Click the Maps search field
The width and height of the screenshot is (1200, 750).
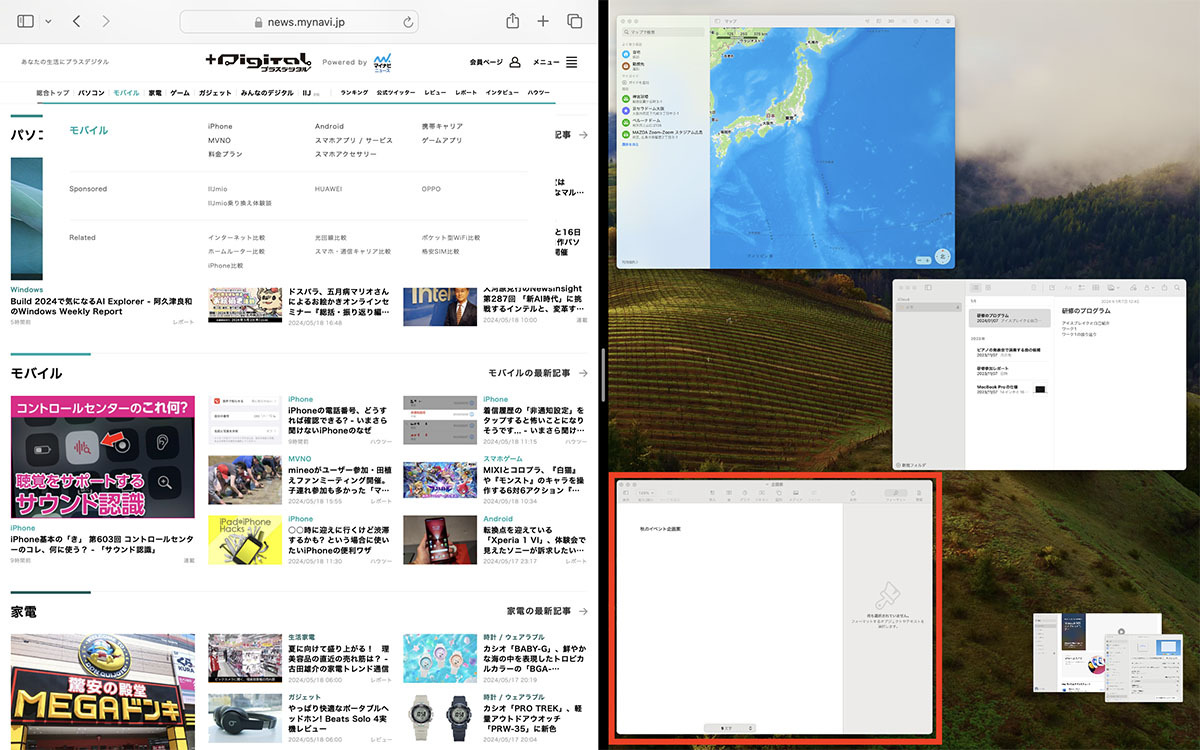tap(663, 33)
